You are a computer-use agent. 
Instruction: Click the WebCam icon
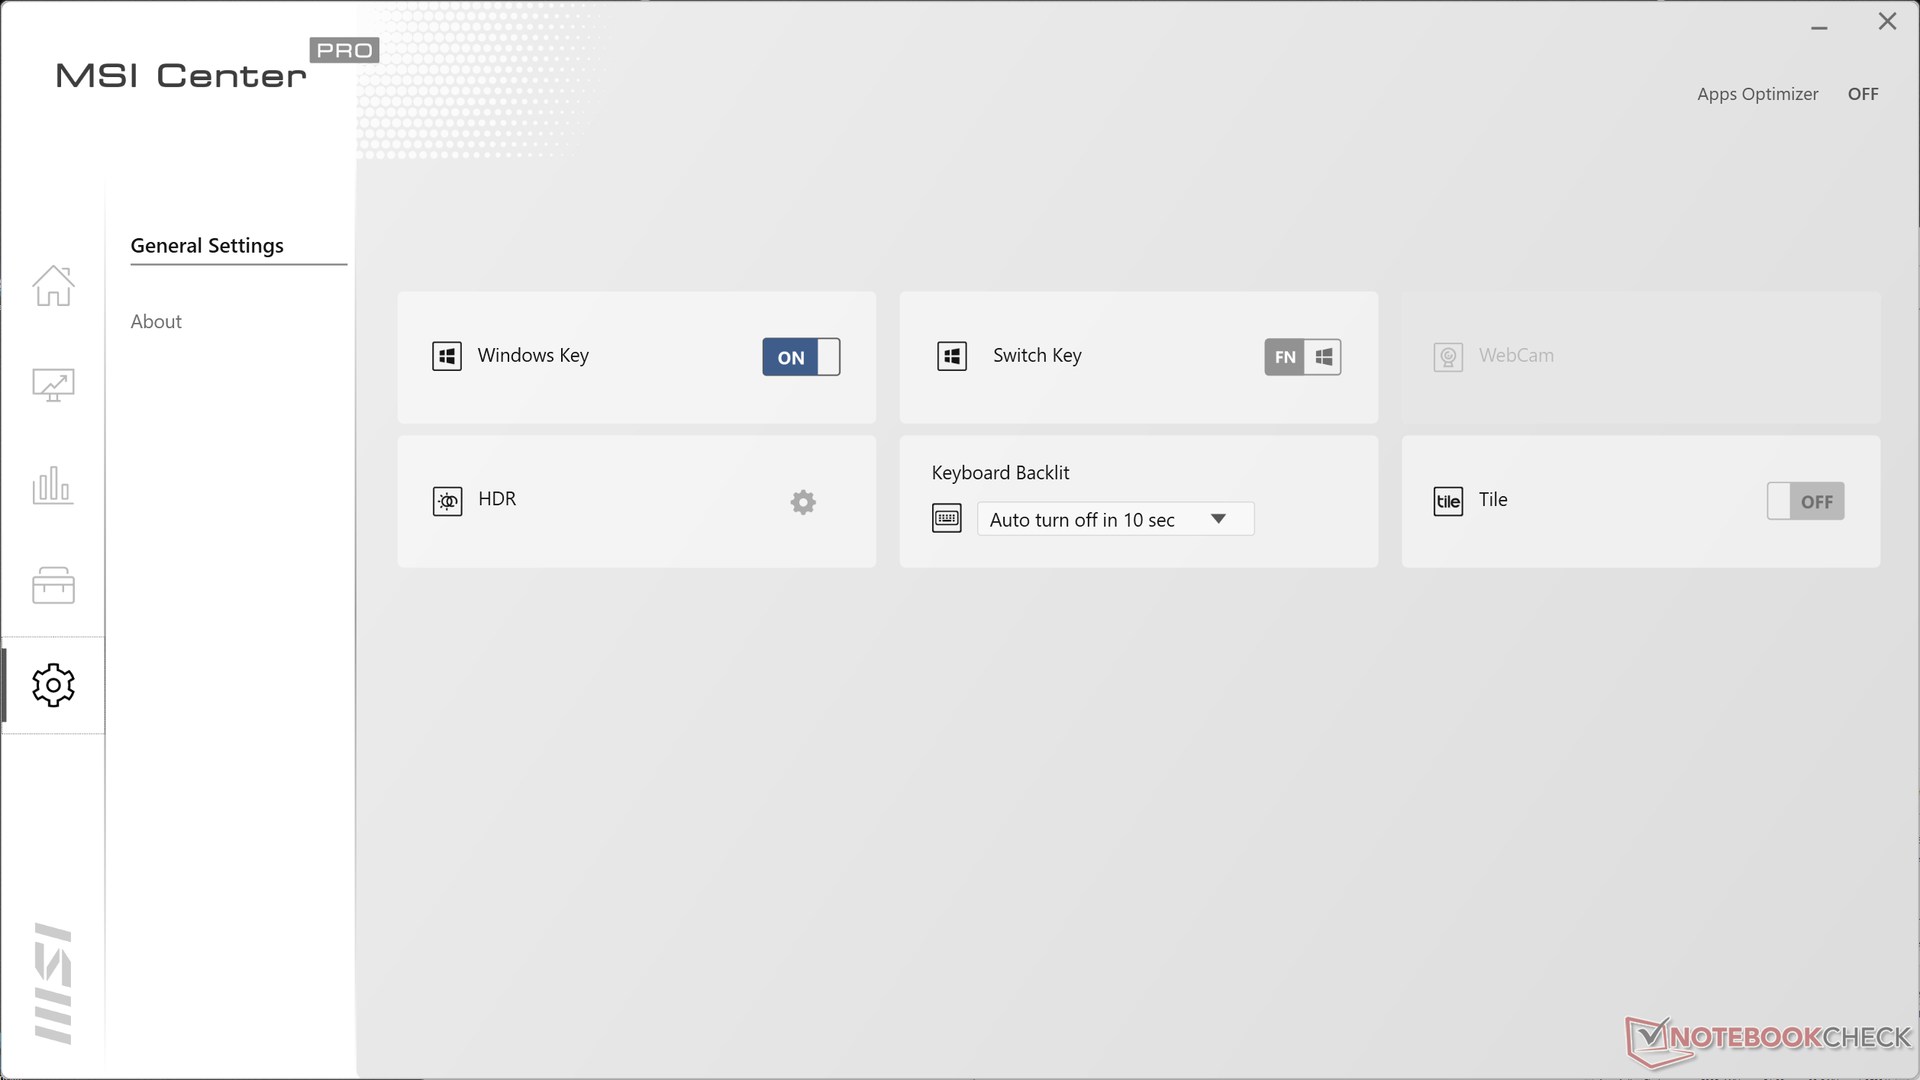click(x=1448, y=357)
